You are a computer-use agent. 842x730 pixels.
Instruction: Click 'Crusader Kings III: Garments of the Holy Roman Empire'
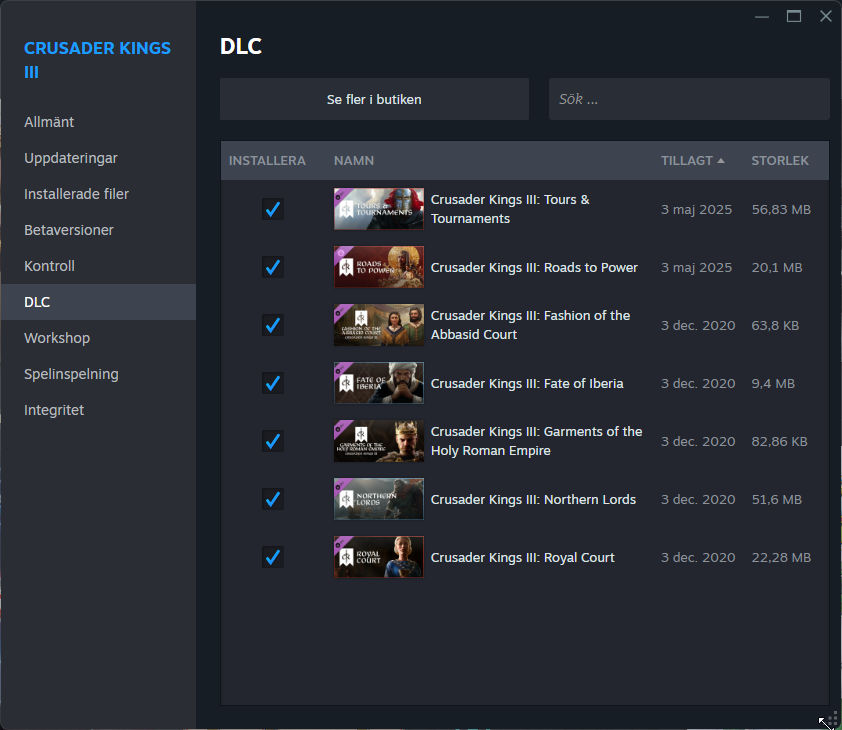[536, 441]
